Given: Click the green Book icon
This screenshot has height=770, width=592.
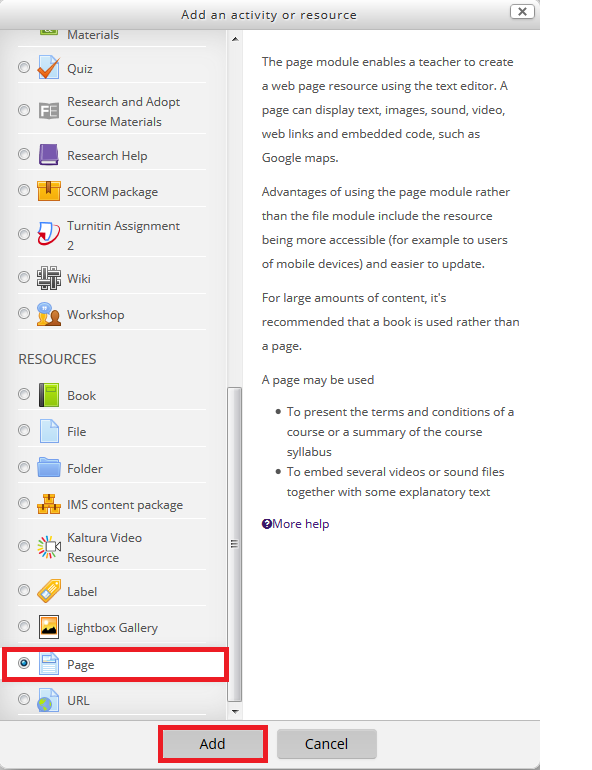Looking at the screenshot, I should tap(49, 395).
